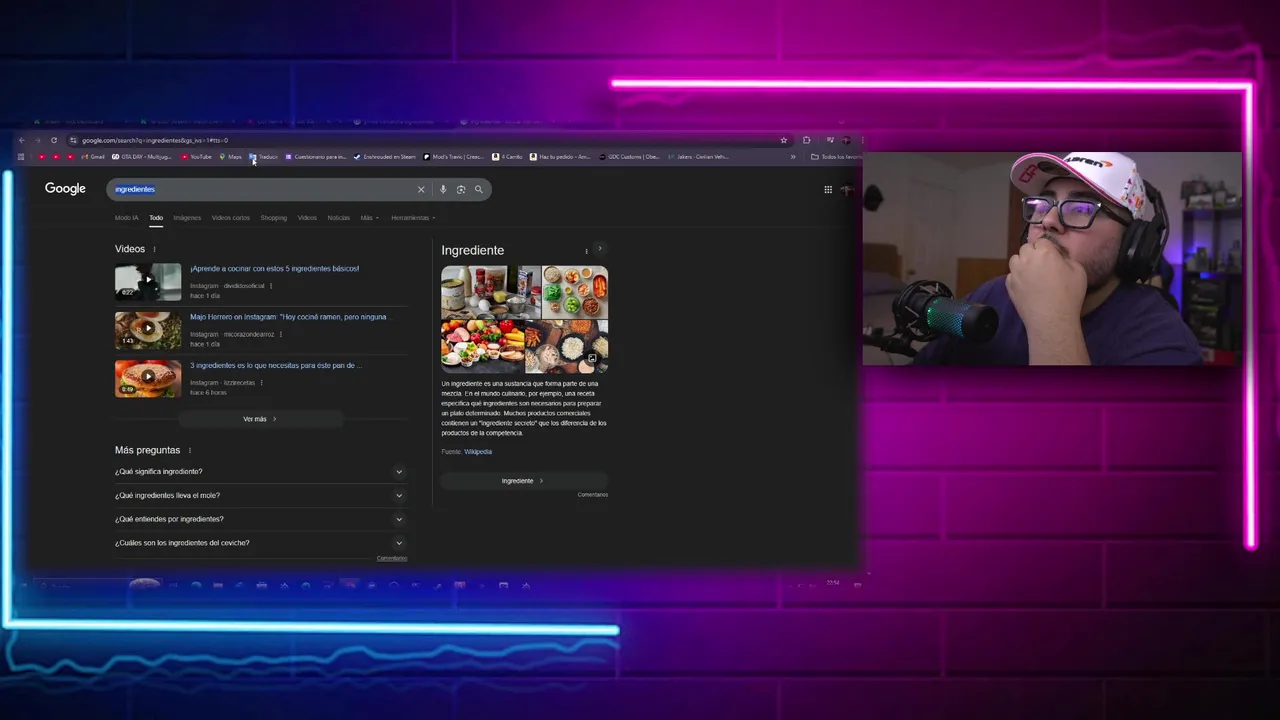Open the labeled YouTube bookmark

tap(196, 157)
